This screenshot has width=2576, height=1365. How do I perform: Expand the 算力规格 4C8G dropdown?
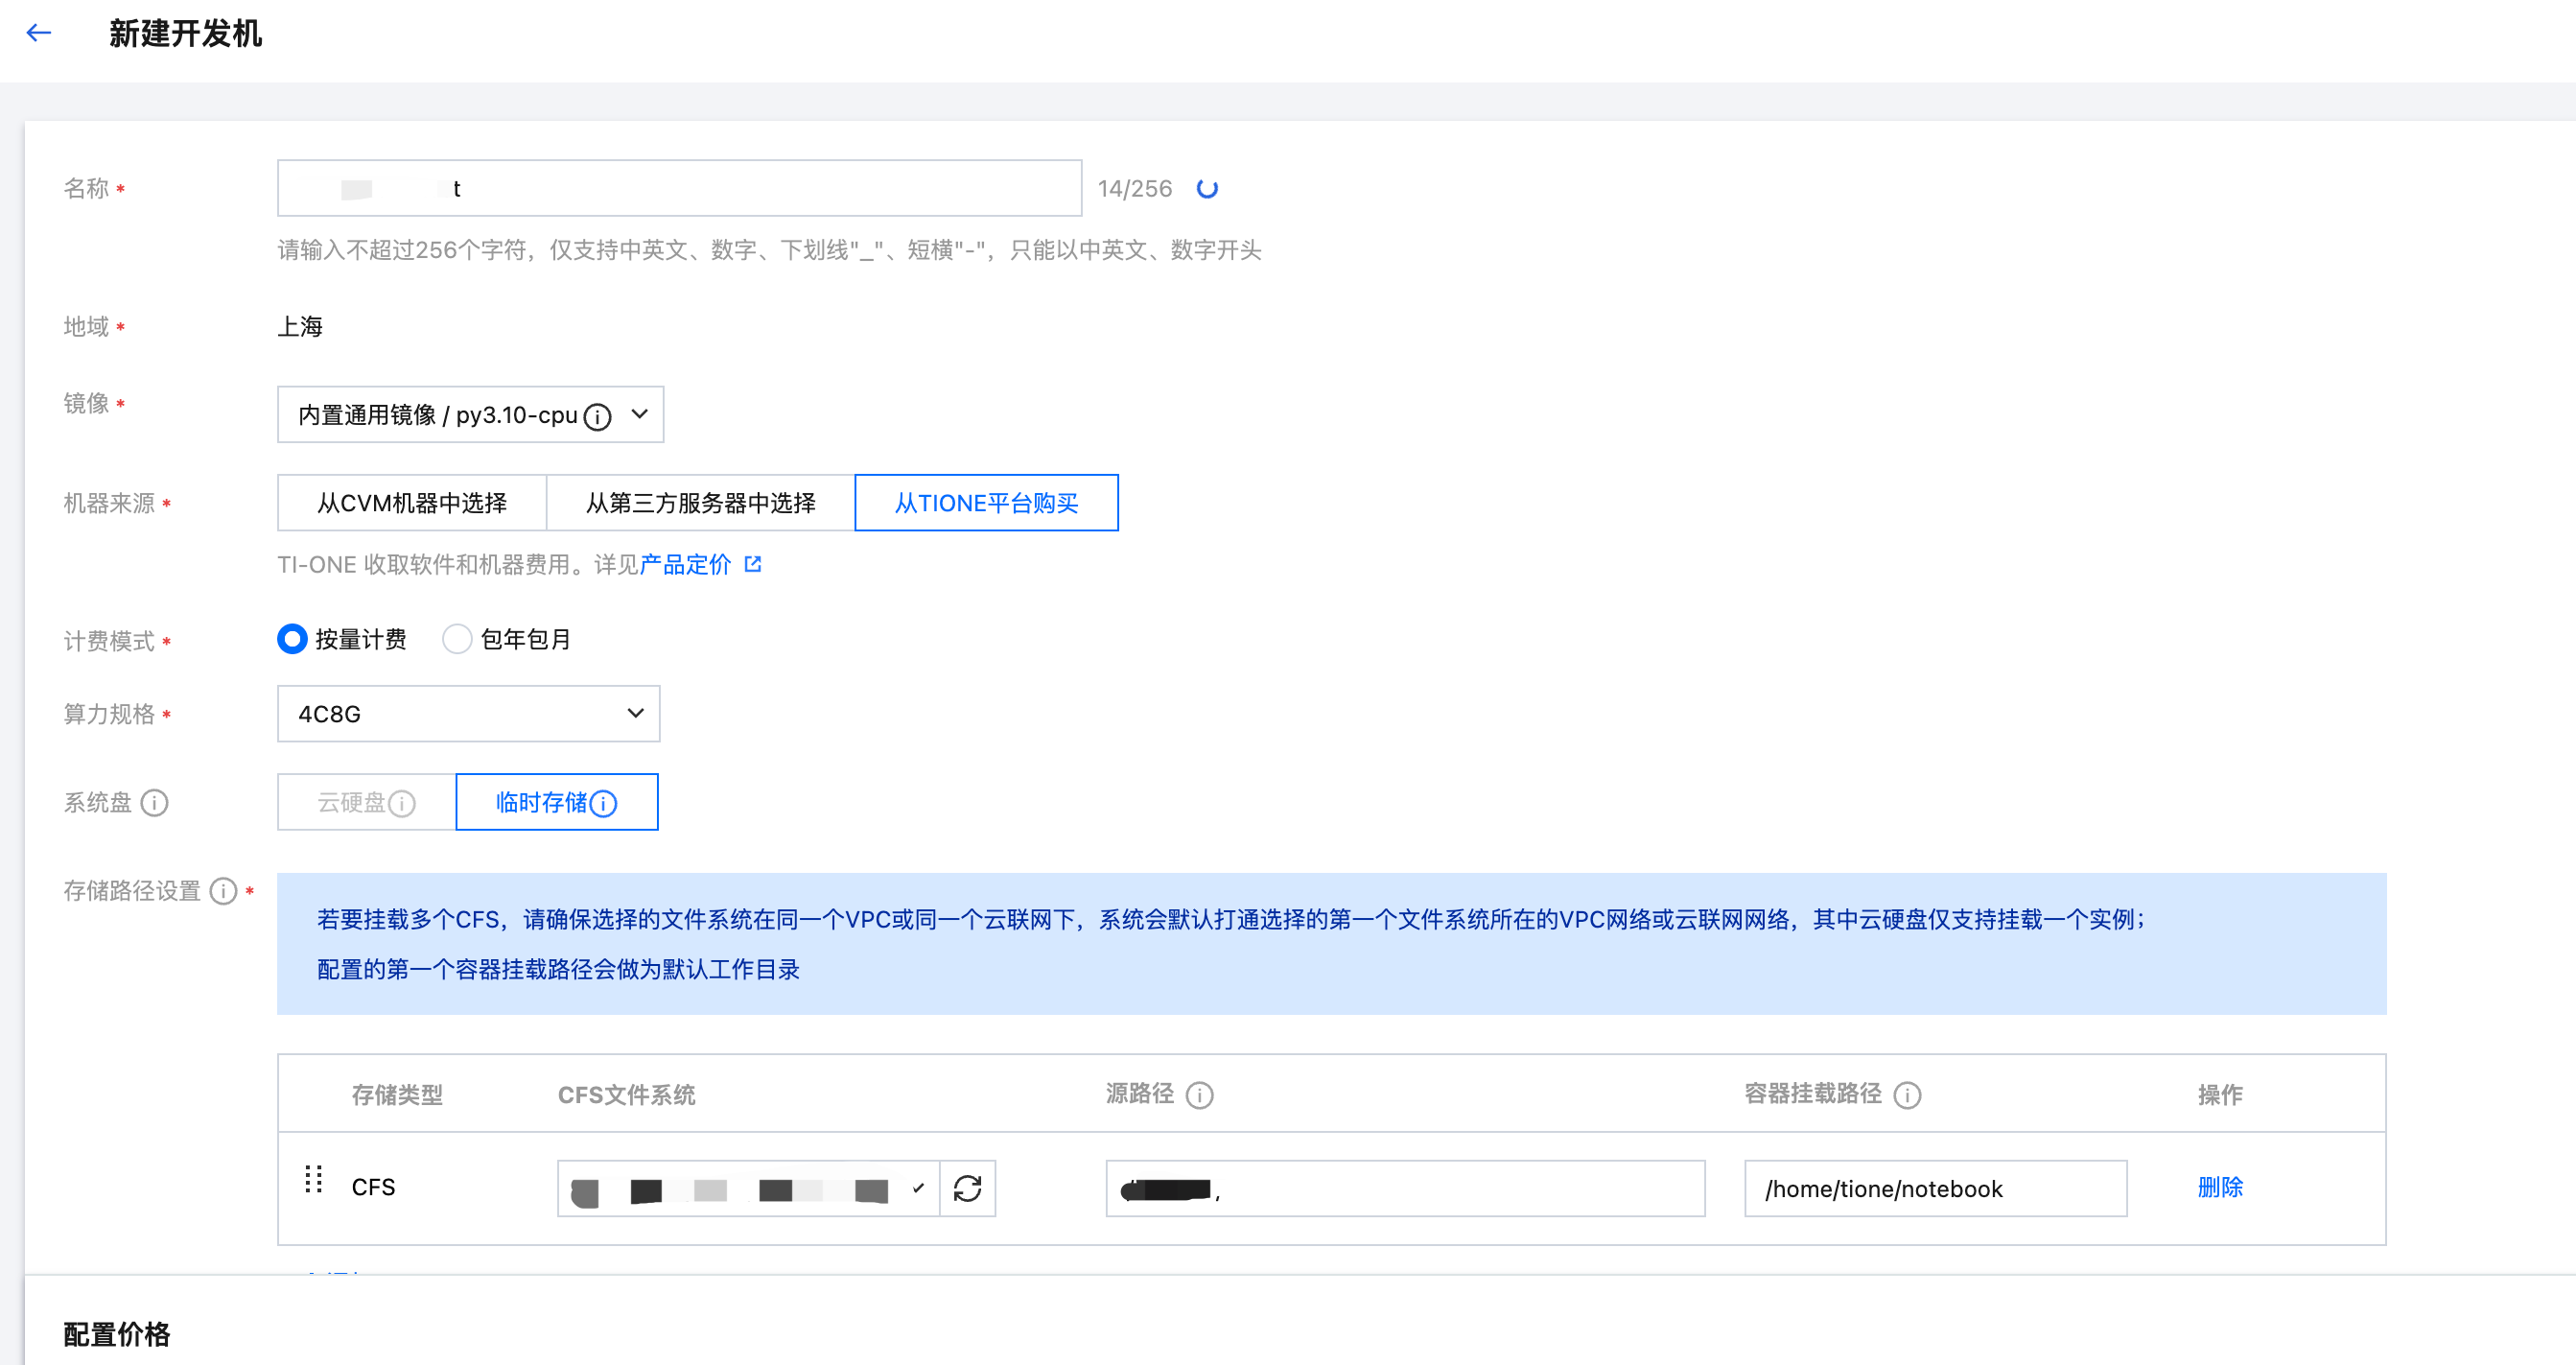tap(468, 714)
